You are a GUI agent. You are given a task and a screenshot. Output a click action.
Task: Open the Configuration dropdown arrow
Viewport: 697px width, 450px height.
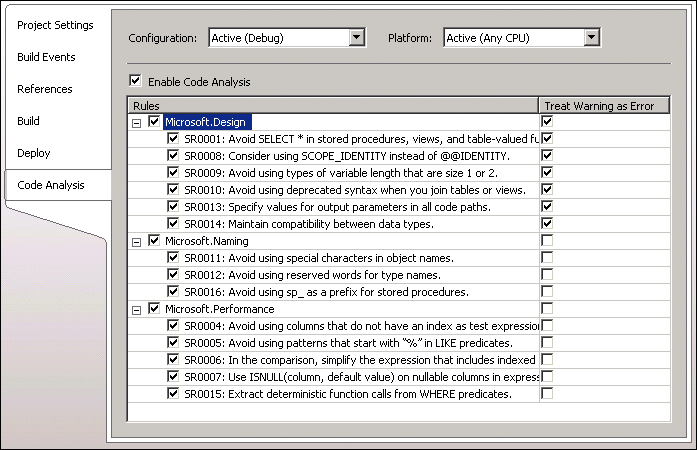click(x=357, y=38)
